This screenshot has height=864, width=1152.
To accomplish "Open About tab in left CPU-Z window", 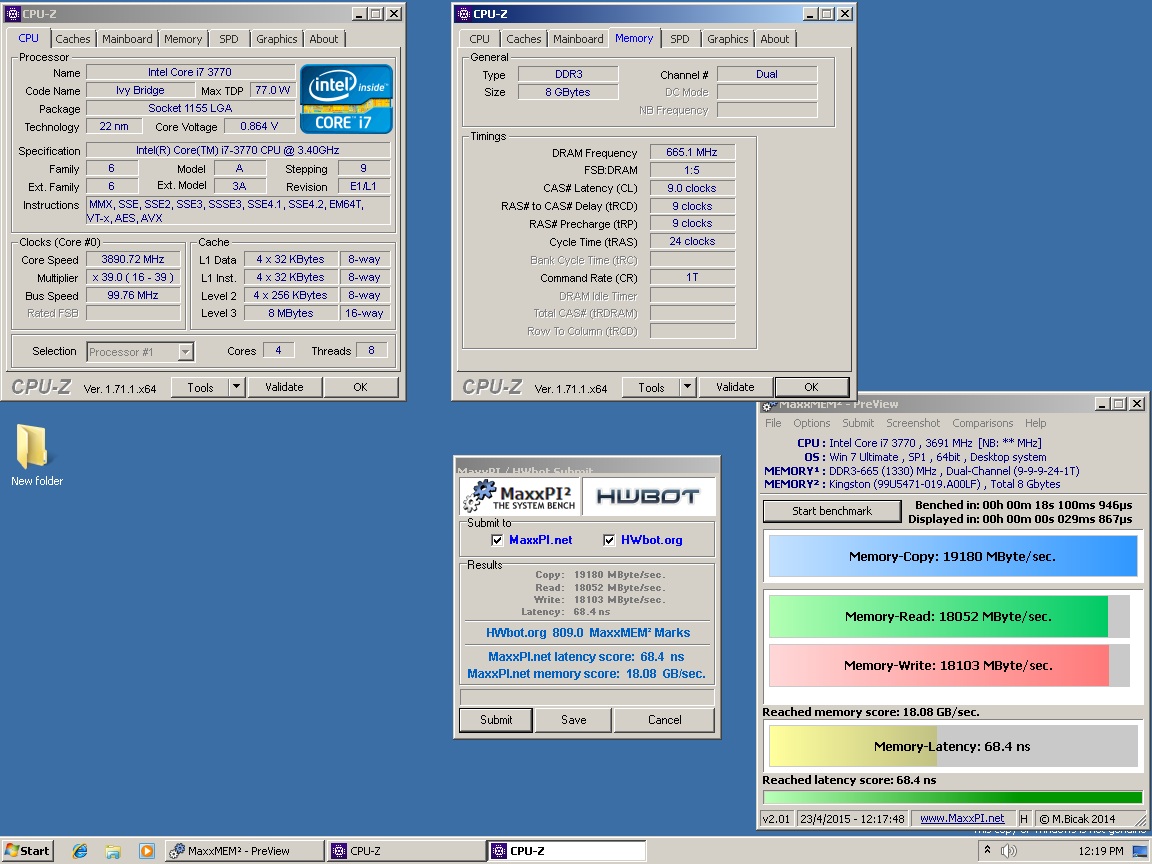I will 324,39.
